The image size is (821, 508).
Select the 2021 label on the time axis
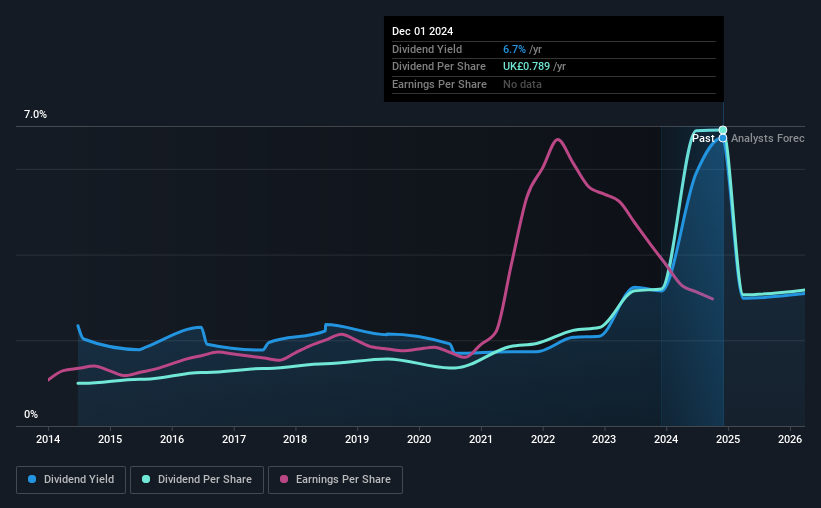pos(481,439)
